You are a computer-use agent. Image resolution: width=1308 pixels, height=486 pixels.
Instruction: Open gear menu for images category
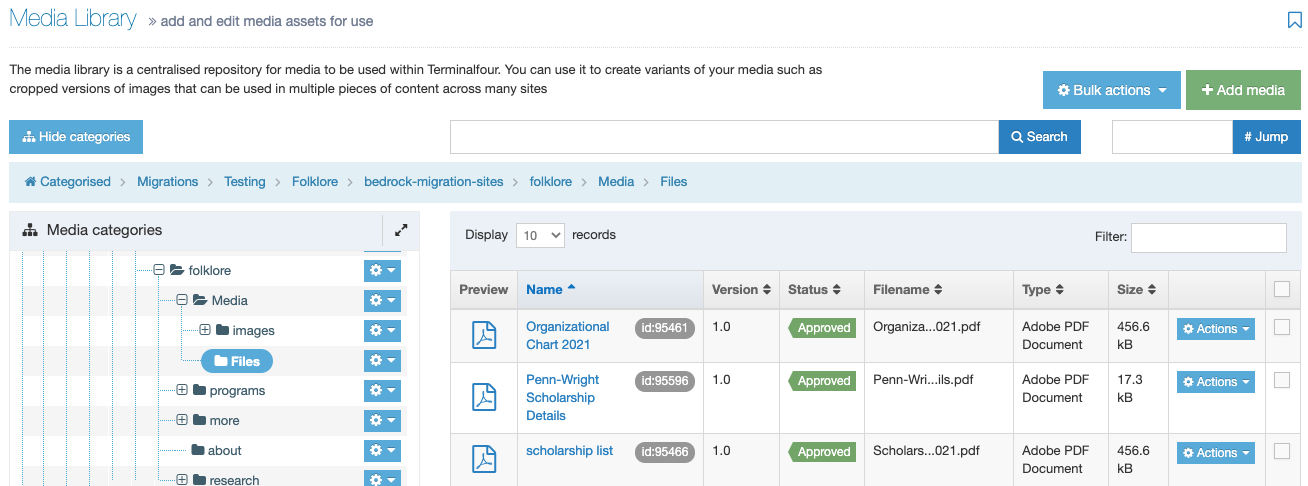click(x=382, y=330)
